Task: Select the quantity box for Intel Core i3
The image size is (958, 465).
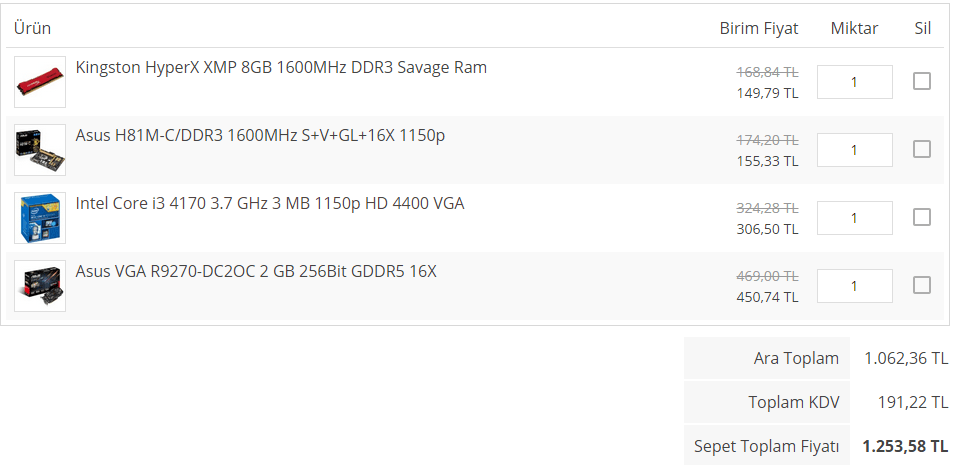Action: 854,218
